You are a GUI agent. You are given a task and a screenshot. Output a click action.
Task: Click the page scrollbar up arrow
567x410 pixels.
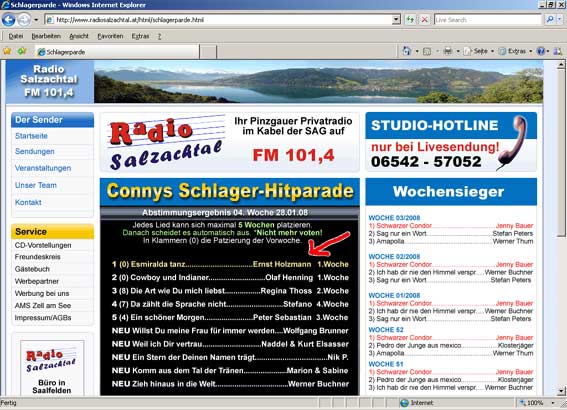click(561, 65)
